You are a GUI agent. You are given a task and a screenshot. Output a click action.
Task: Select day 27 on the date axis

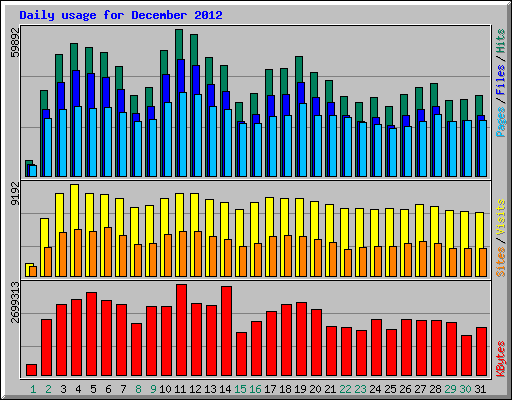point(420,389)
